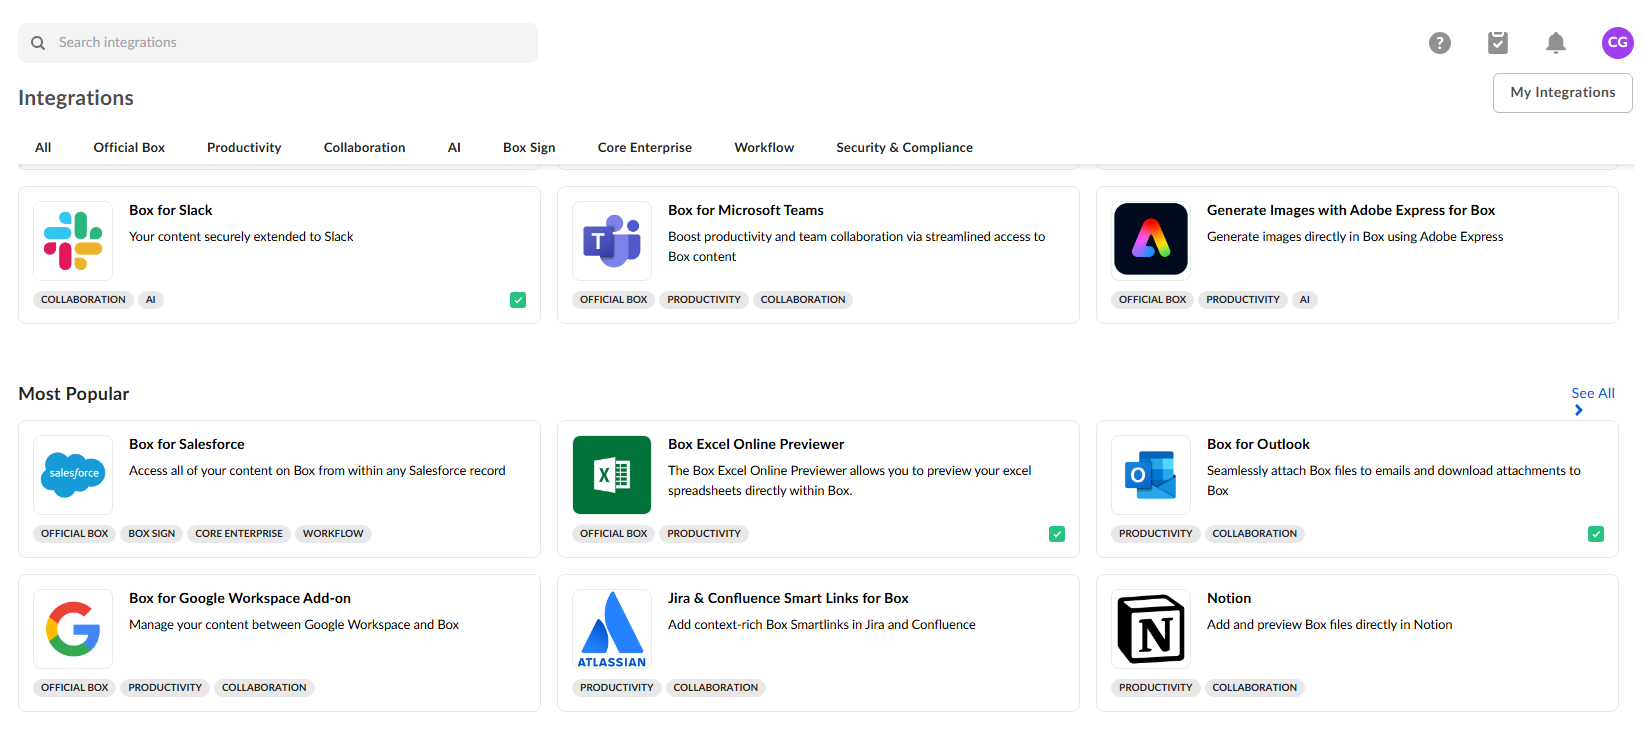Viewport: 1644px width, 739px height.
Task: Click the Adobe Express logo icon
Action: point(1151,239)
